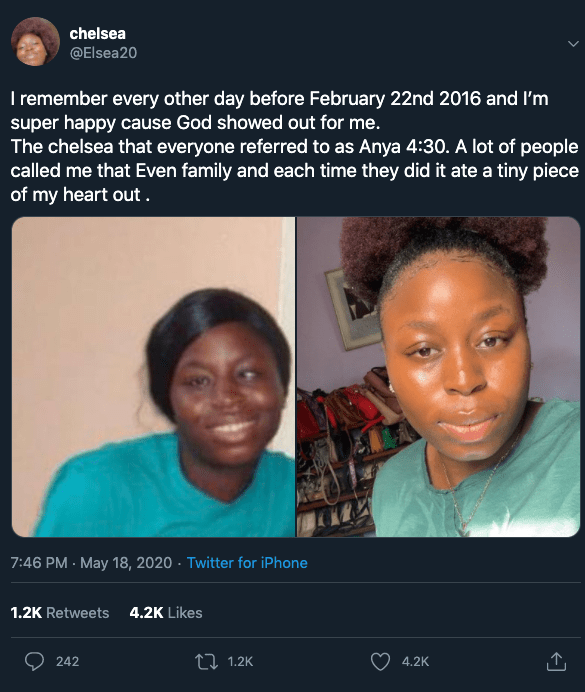585x692 pixels.
Task: Click the 4.2K count beside heart
Action: click(x=415, y=662)
